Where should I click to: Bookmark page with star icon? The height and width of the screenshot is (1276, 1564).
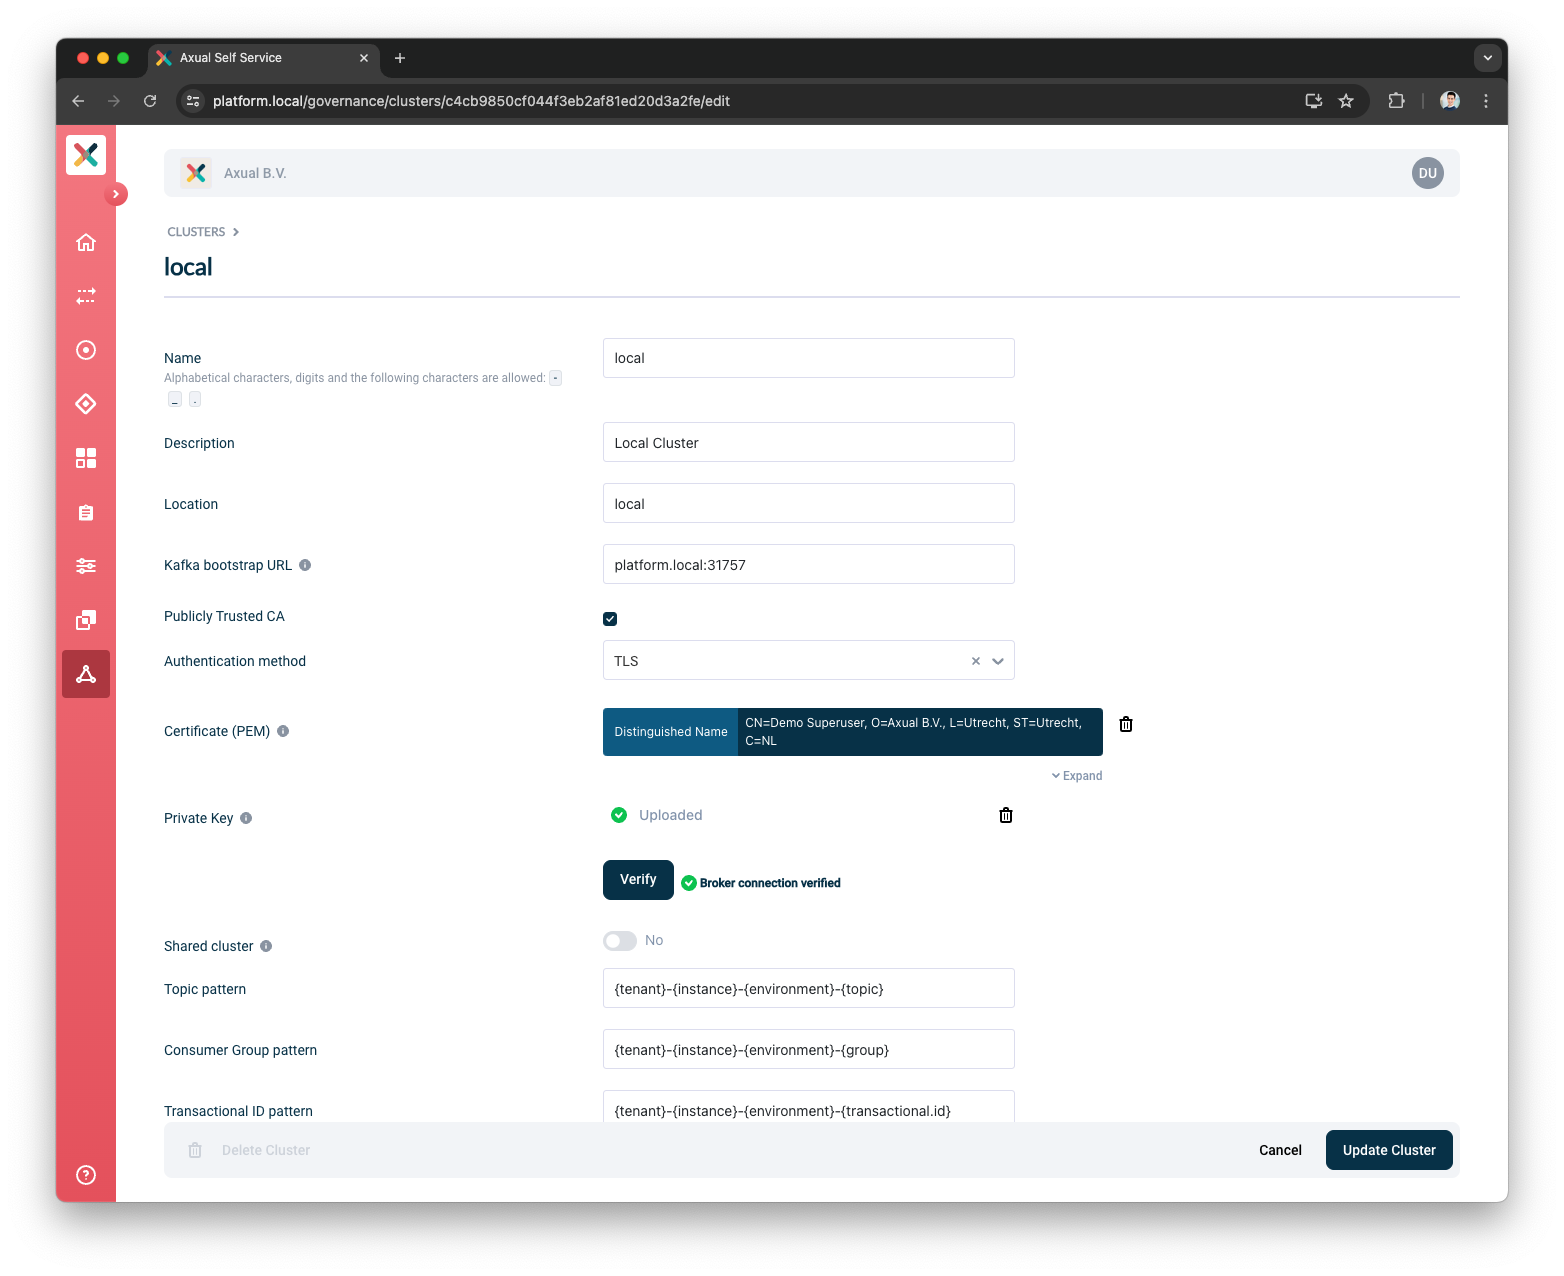1346,101
